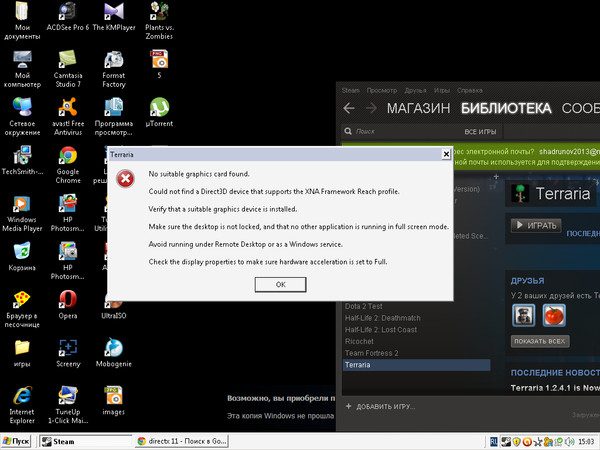This screenshot has height=450, width=600.
Task: Open the ВСЕ ИГРЫ filter dropdown
Action: tap(480, 132)
